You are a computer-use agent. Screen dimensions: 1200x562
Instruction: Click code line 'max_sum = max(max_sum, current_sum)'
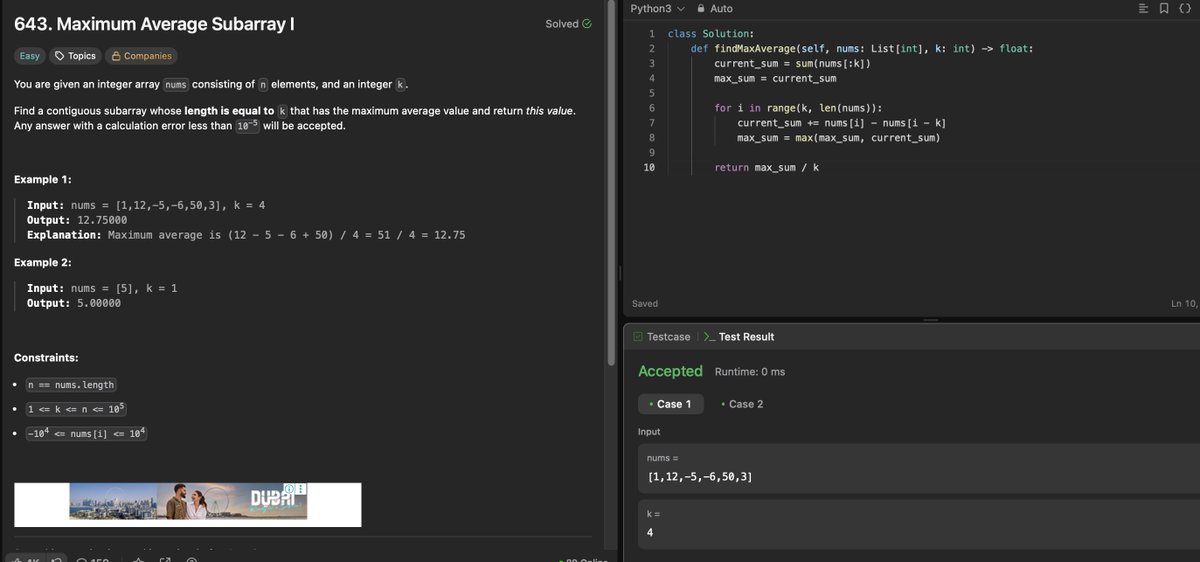click(x=838, y=137)
